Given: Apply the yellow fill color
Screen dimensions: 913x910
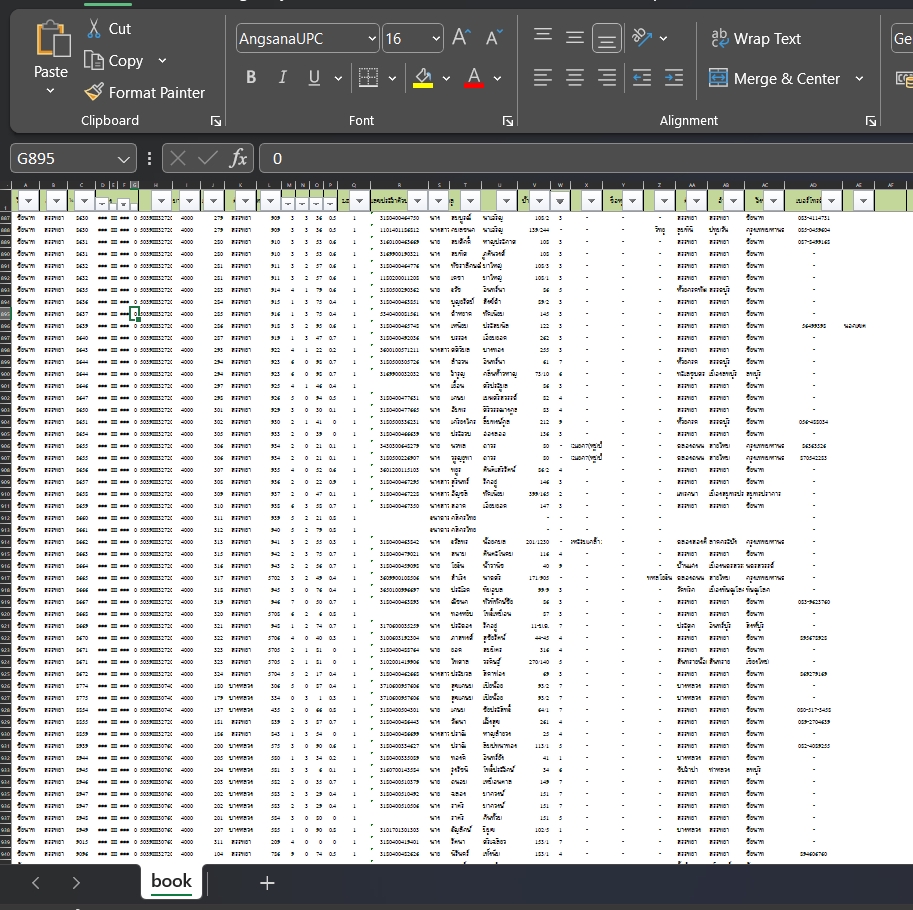Looking at the screenshot, I should point(423,77).
